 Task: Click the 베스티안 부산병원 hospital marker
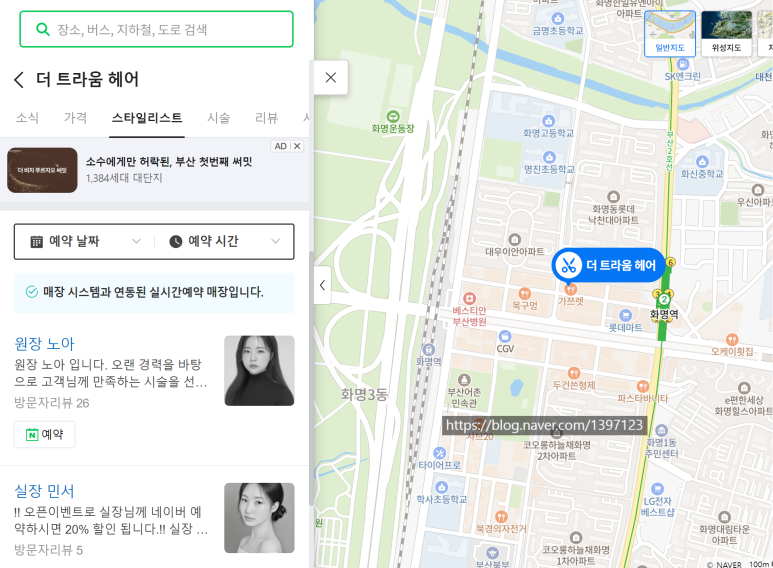coord(469,298)
